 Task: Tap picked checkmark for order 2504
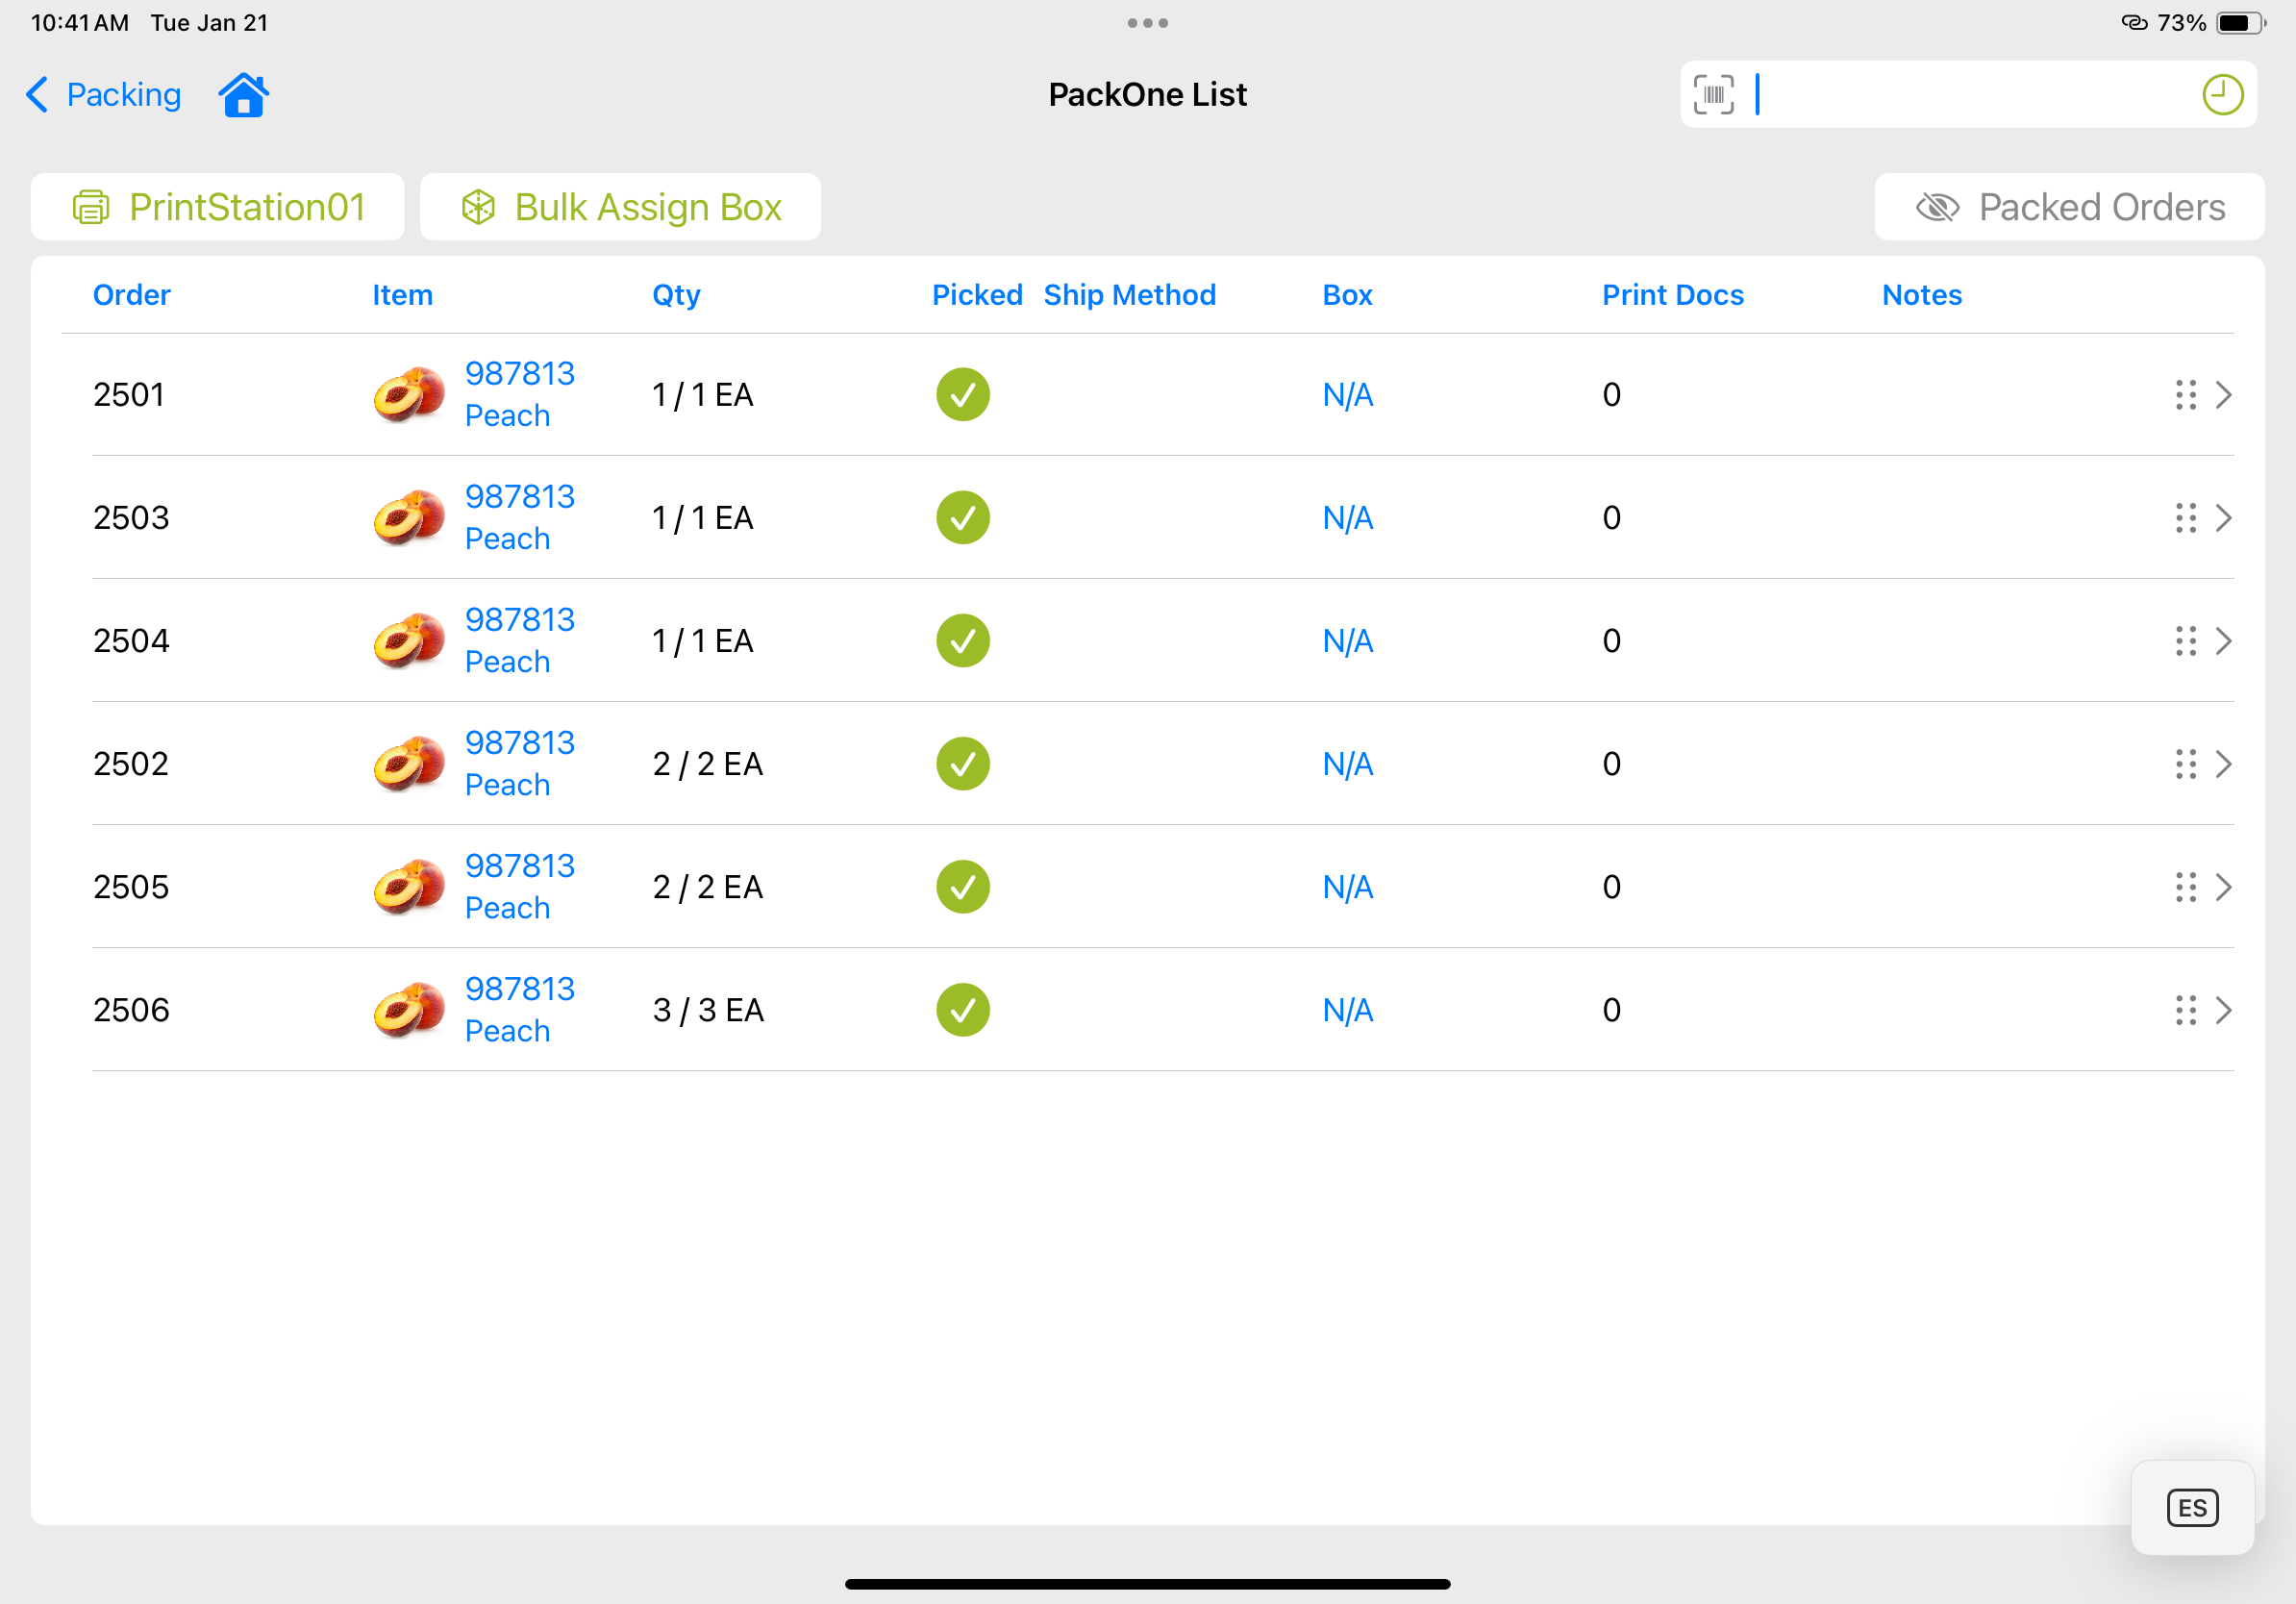(962, 641)
